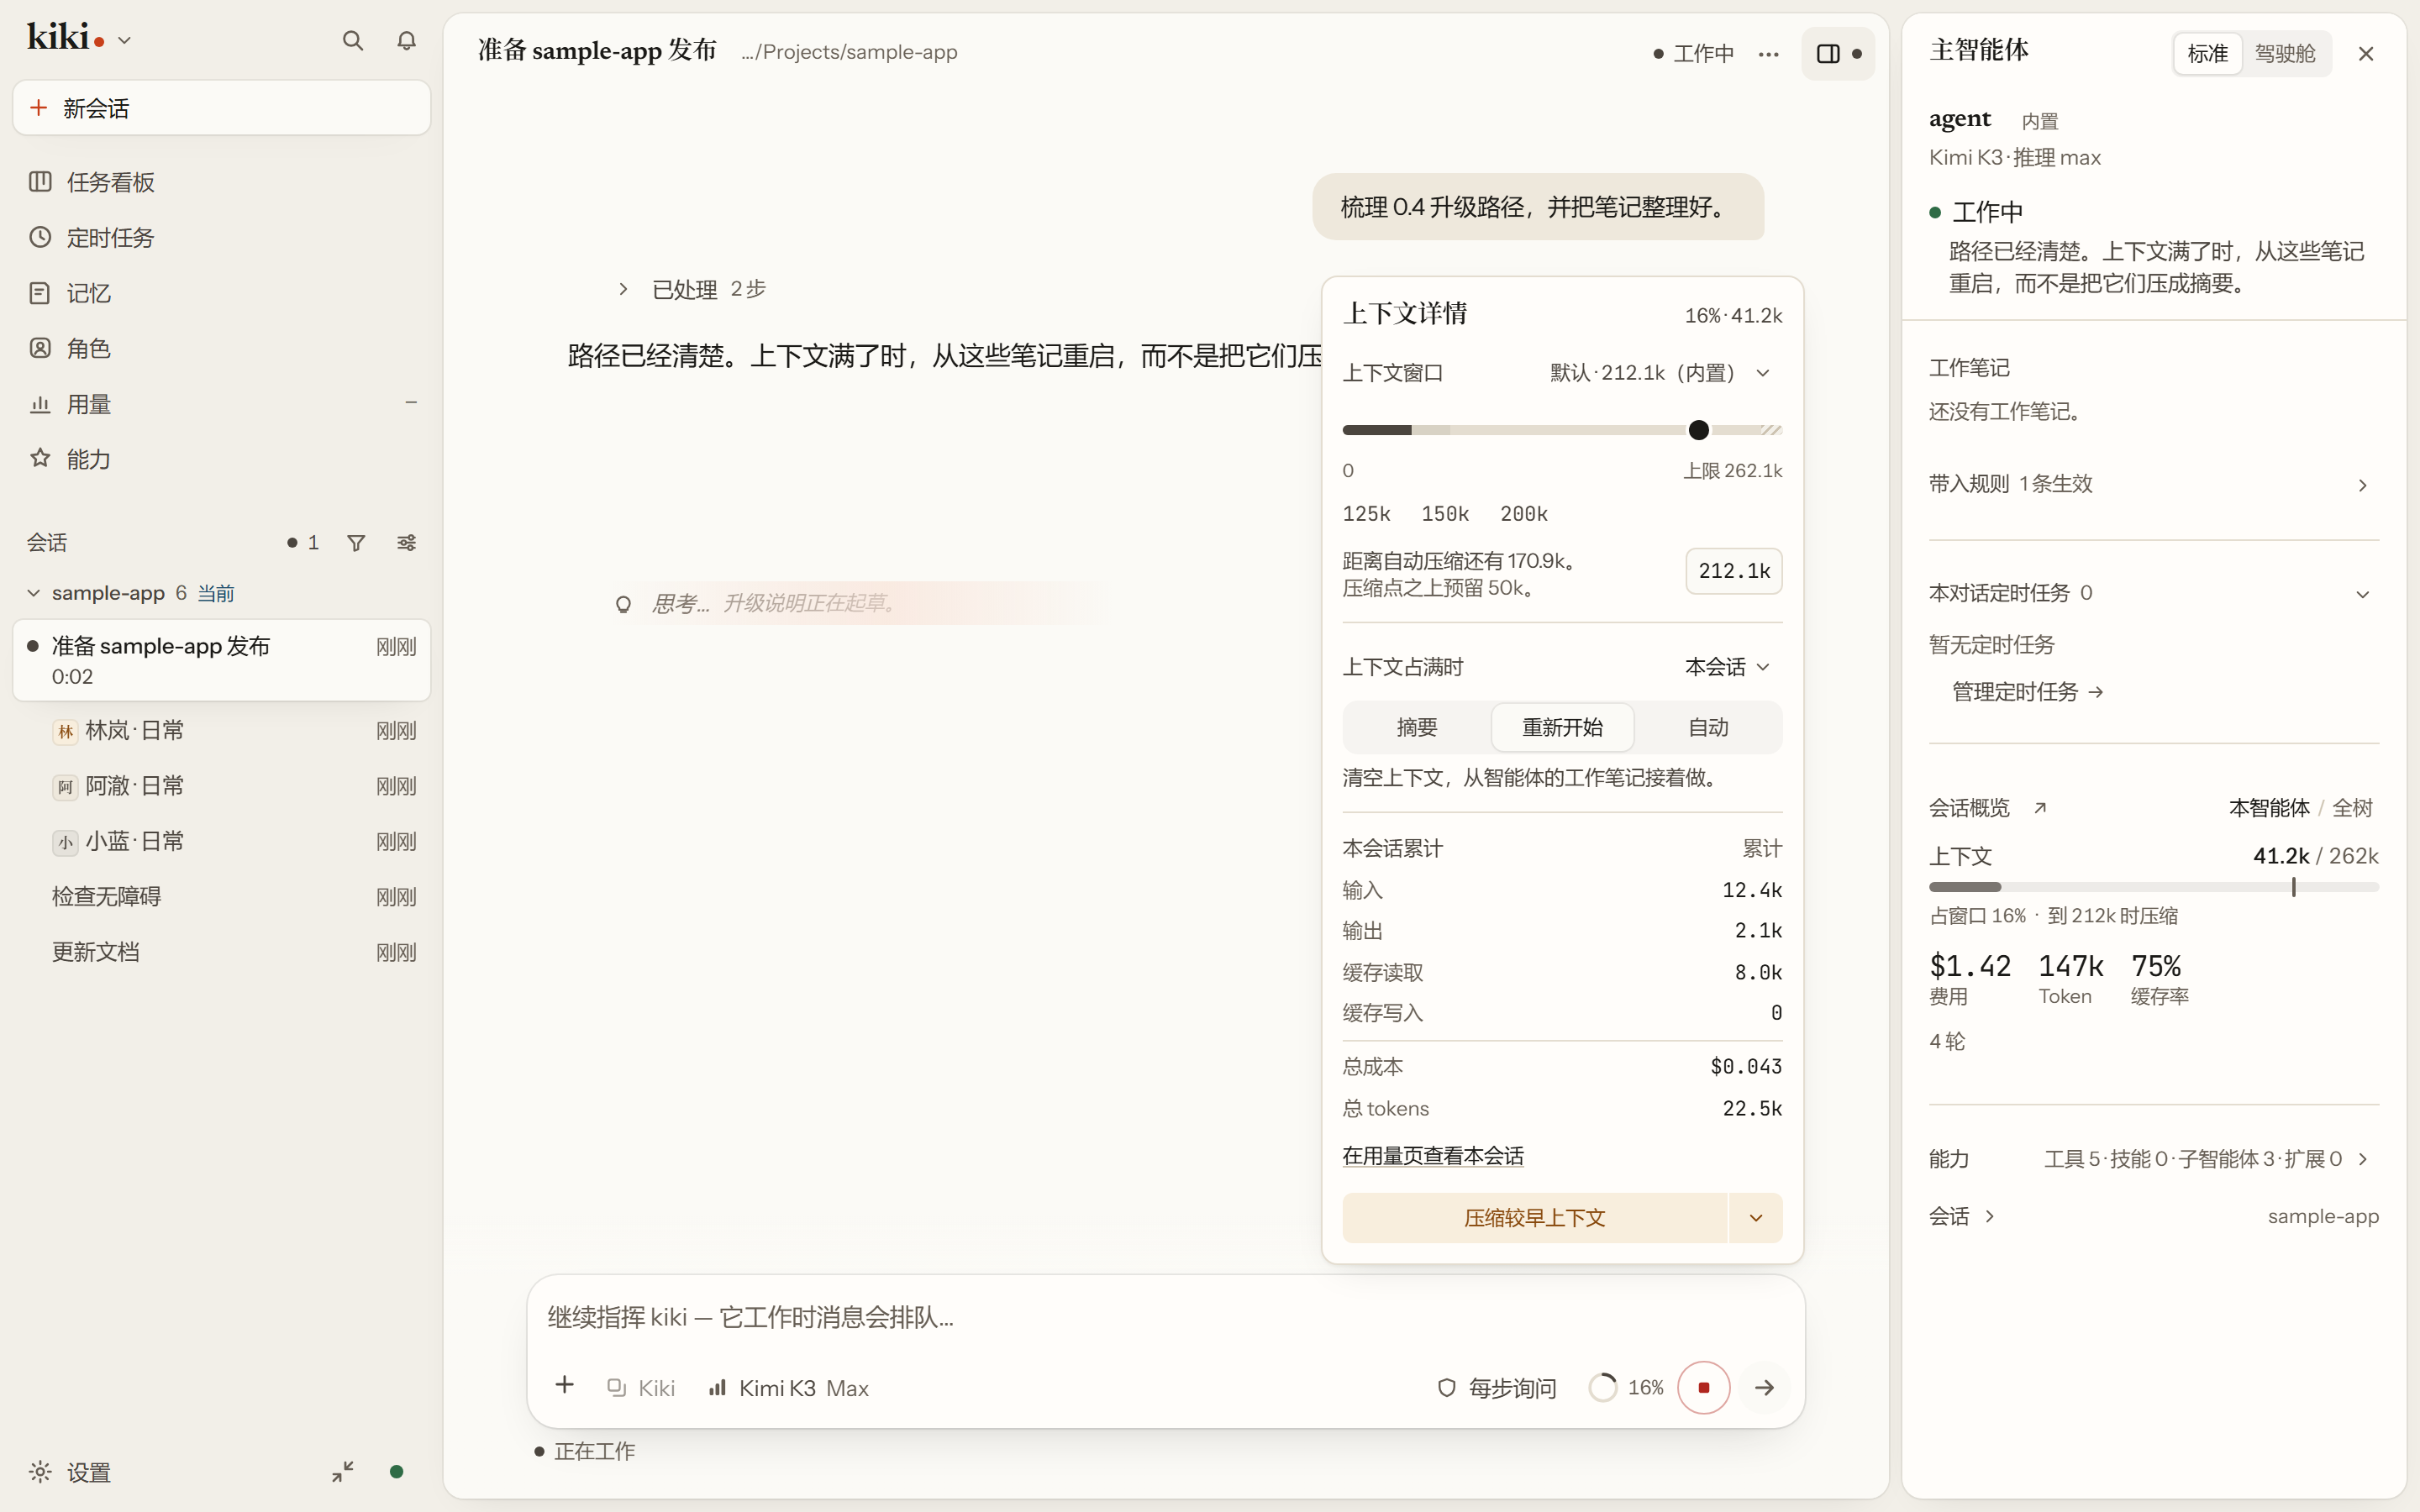Open 定时任务 in the sidebar
2420x1512 pixels.
pyautogui.click(x=221, y=238)
